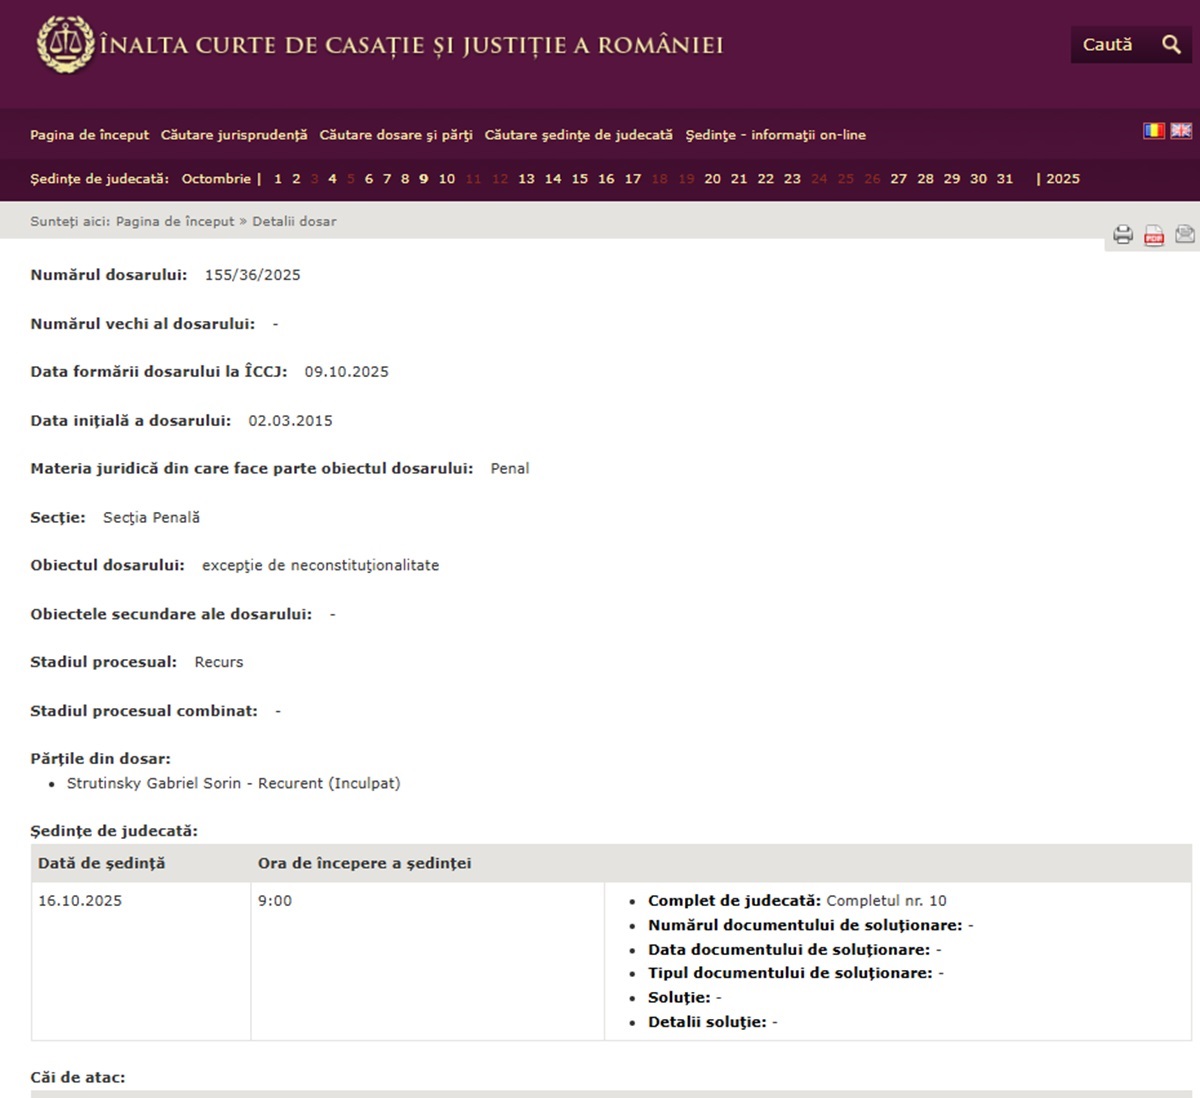The width and height of the screenshot is (1200, 1098).
Task: Select hearing day 21
Action: click(739, 179)
